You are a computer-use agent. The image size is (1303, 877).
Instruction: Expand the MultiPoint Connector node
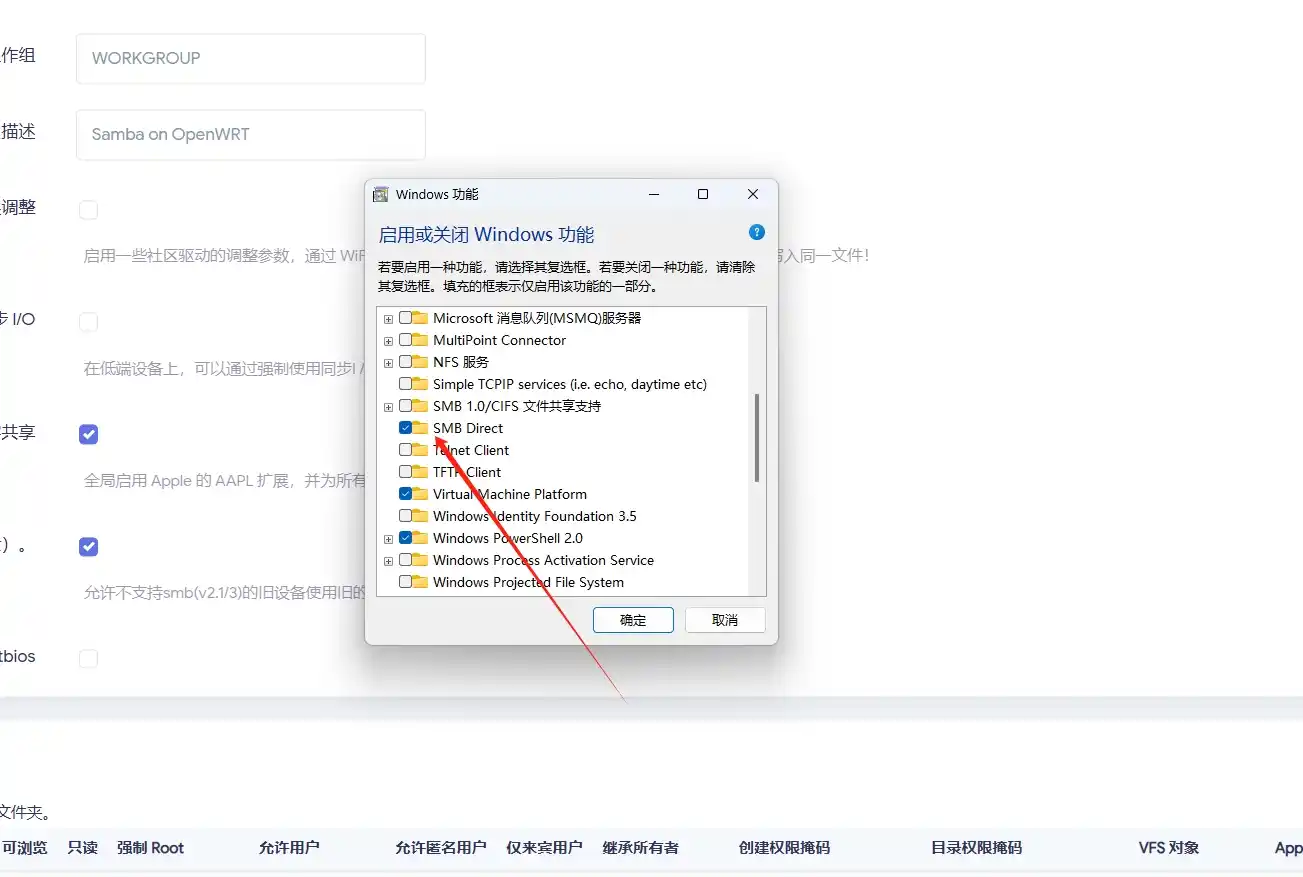[388, 341]
